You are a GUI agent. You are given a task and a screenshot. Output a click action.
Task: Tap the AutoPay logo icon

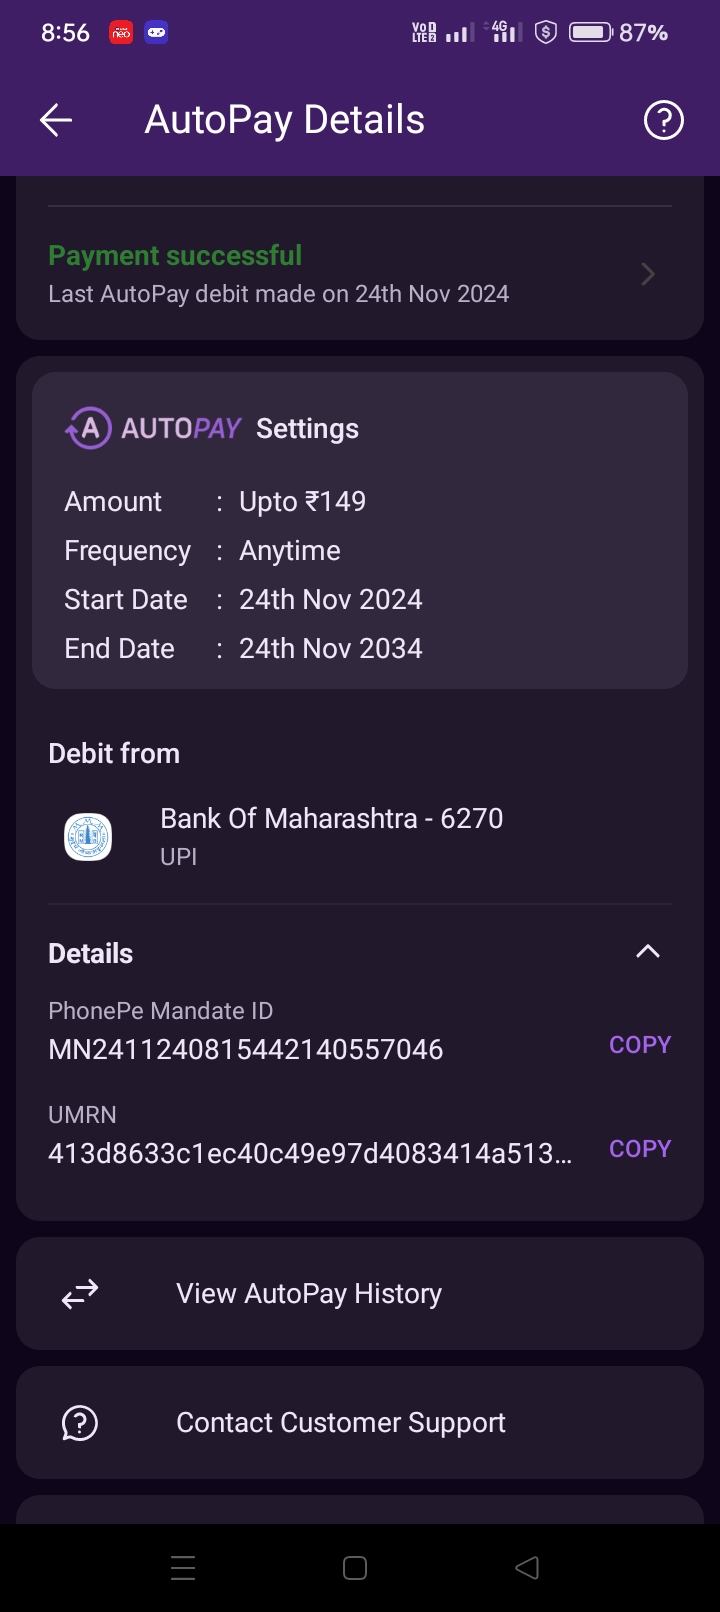[88, 428]
